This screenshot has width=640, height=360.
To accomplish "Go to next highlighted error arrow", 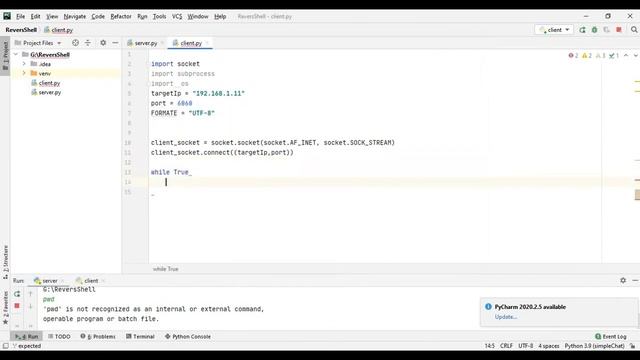I will point(636,56).
